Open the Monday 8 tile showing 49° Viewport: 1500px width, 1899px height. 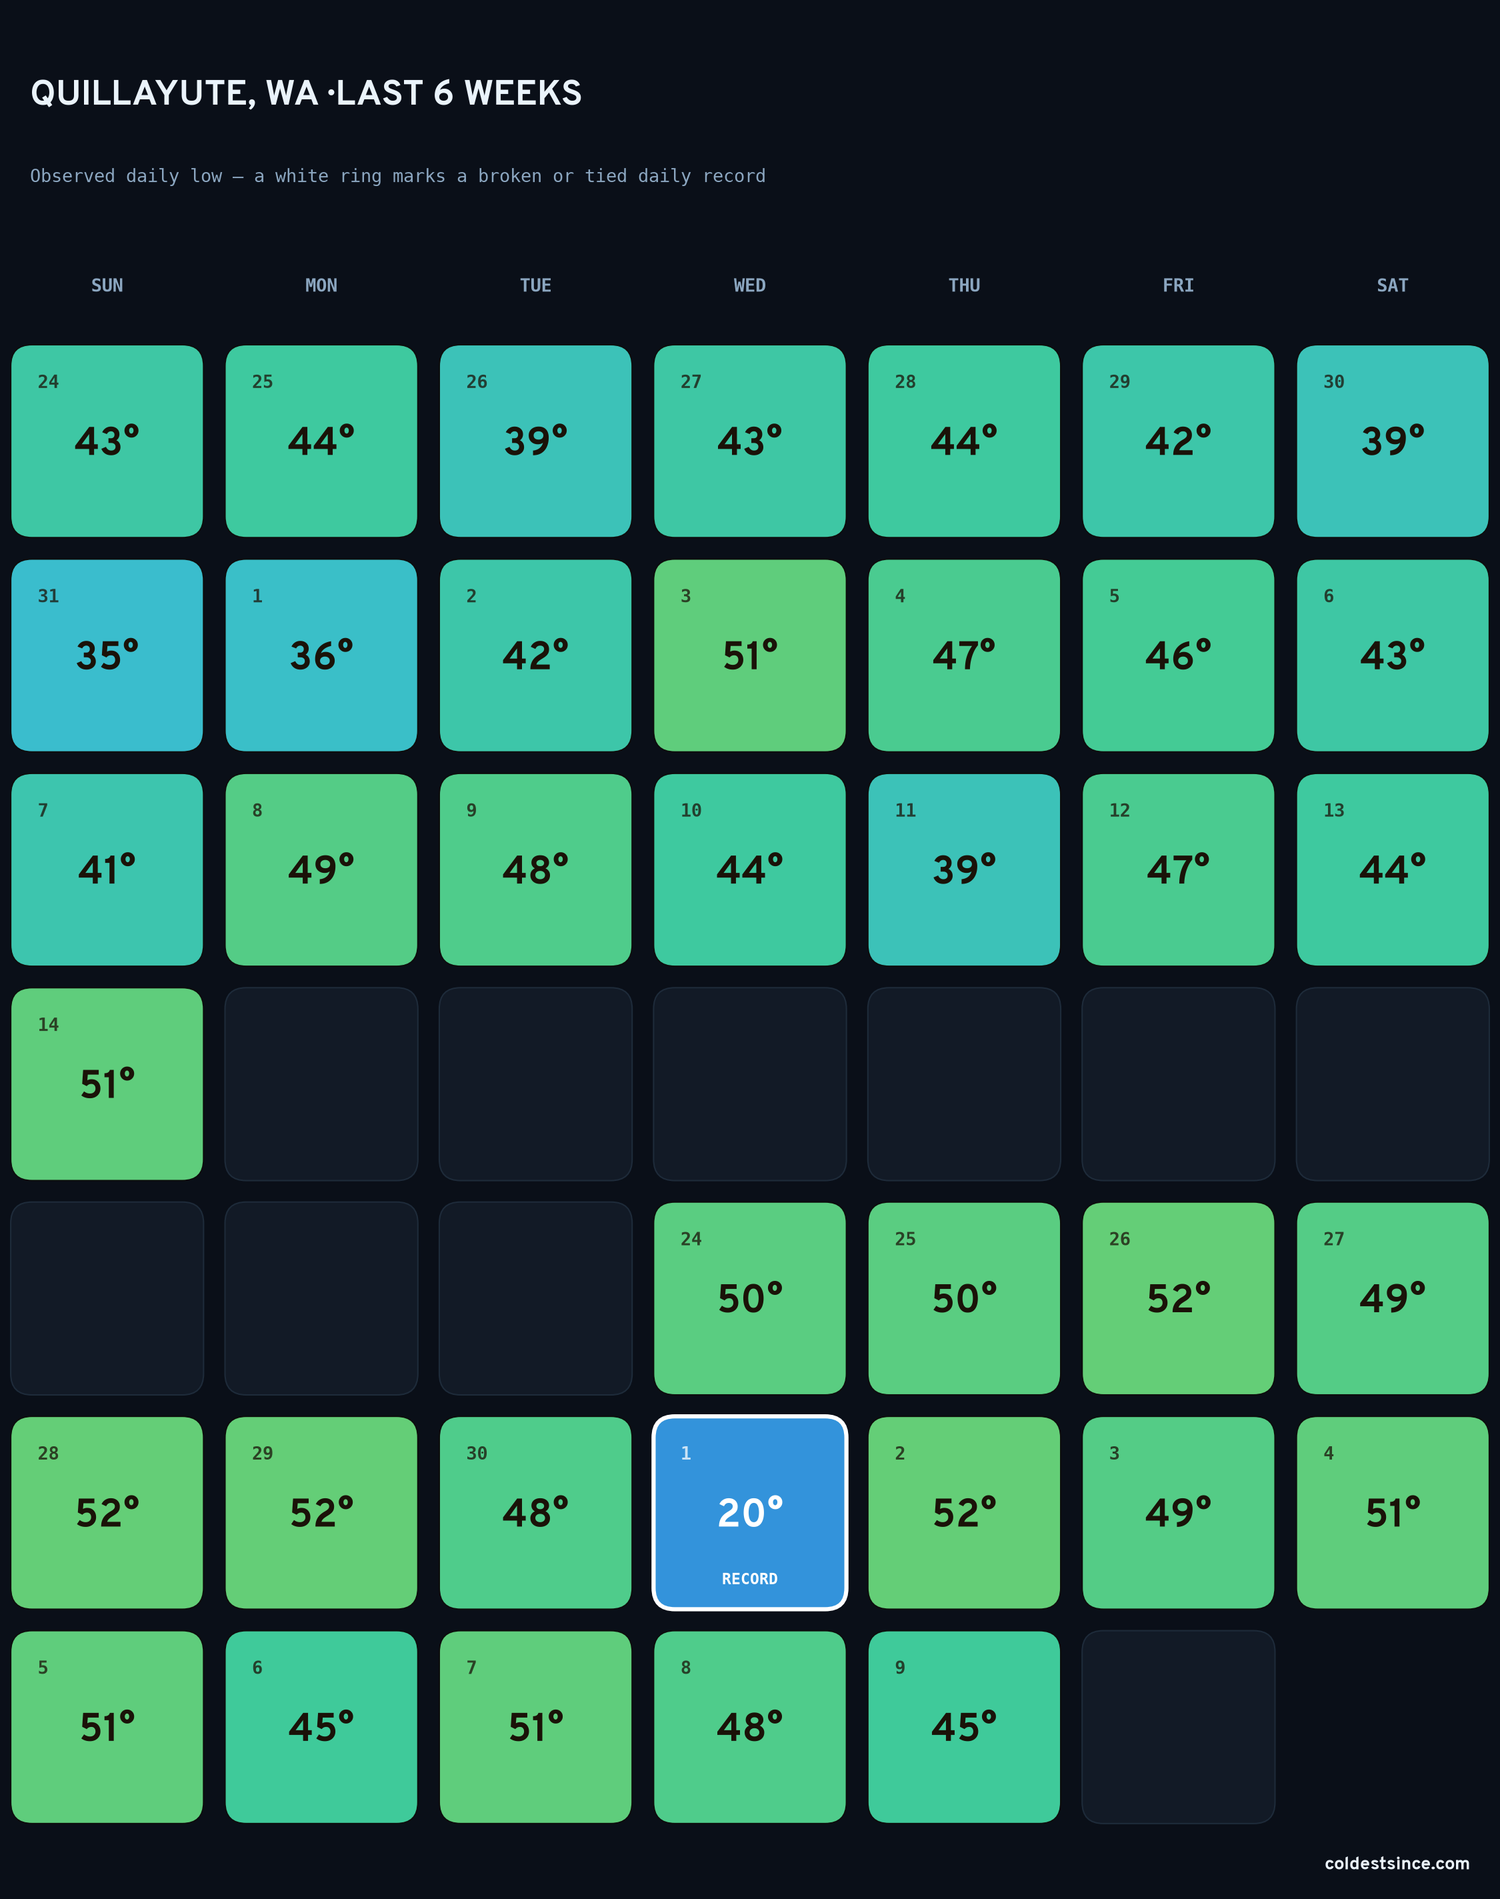321,869
